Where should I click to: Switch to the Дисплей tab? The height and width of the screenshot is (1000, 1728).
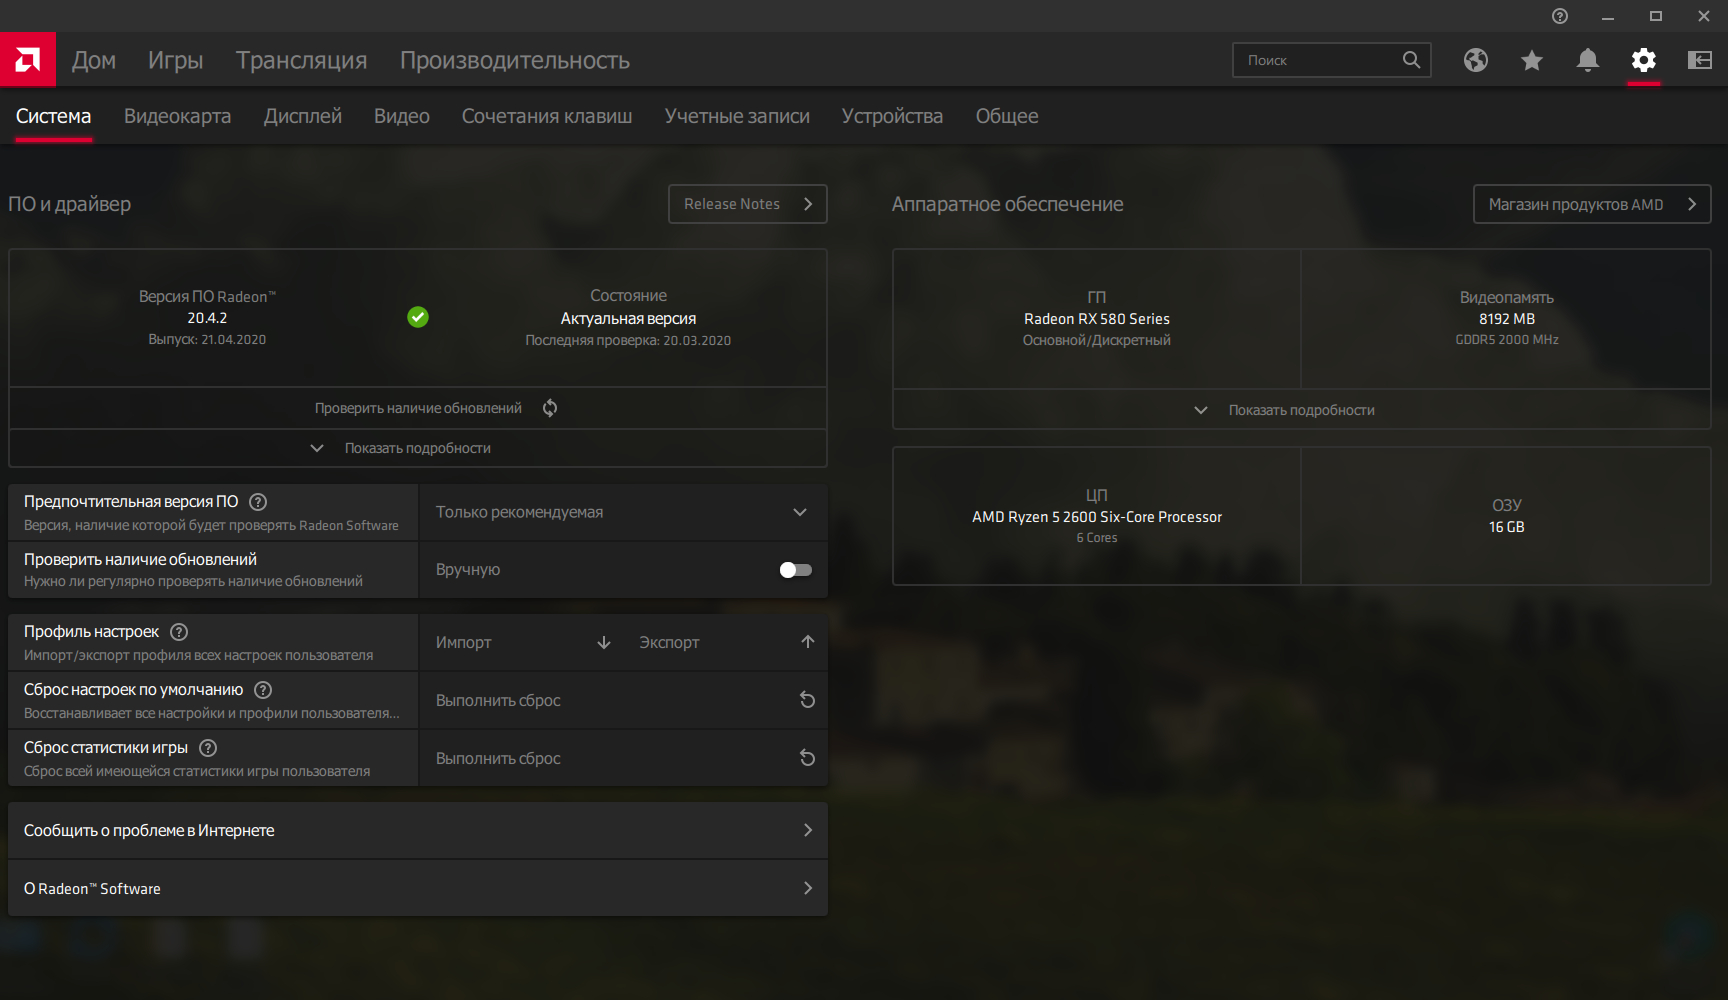click(303, 116)
